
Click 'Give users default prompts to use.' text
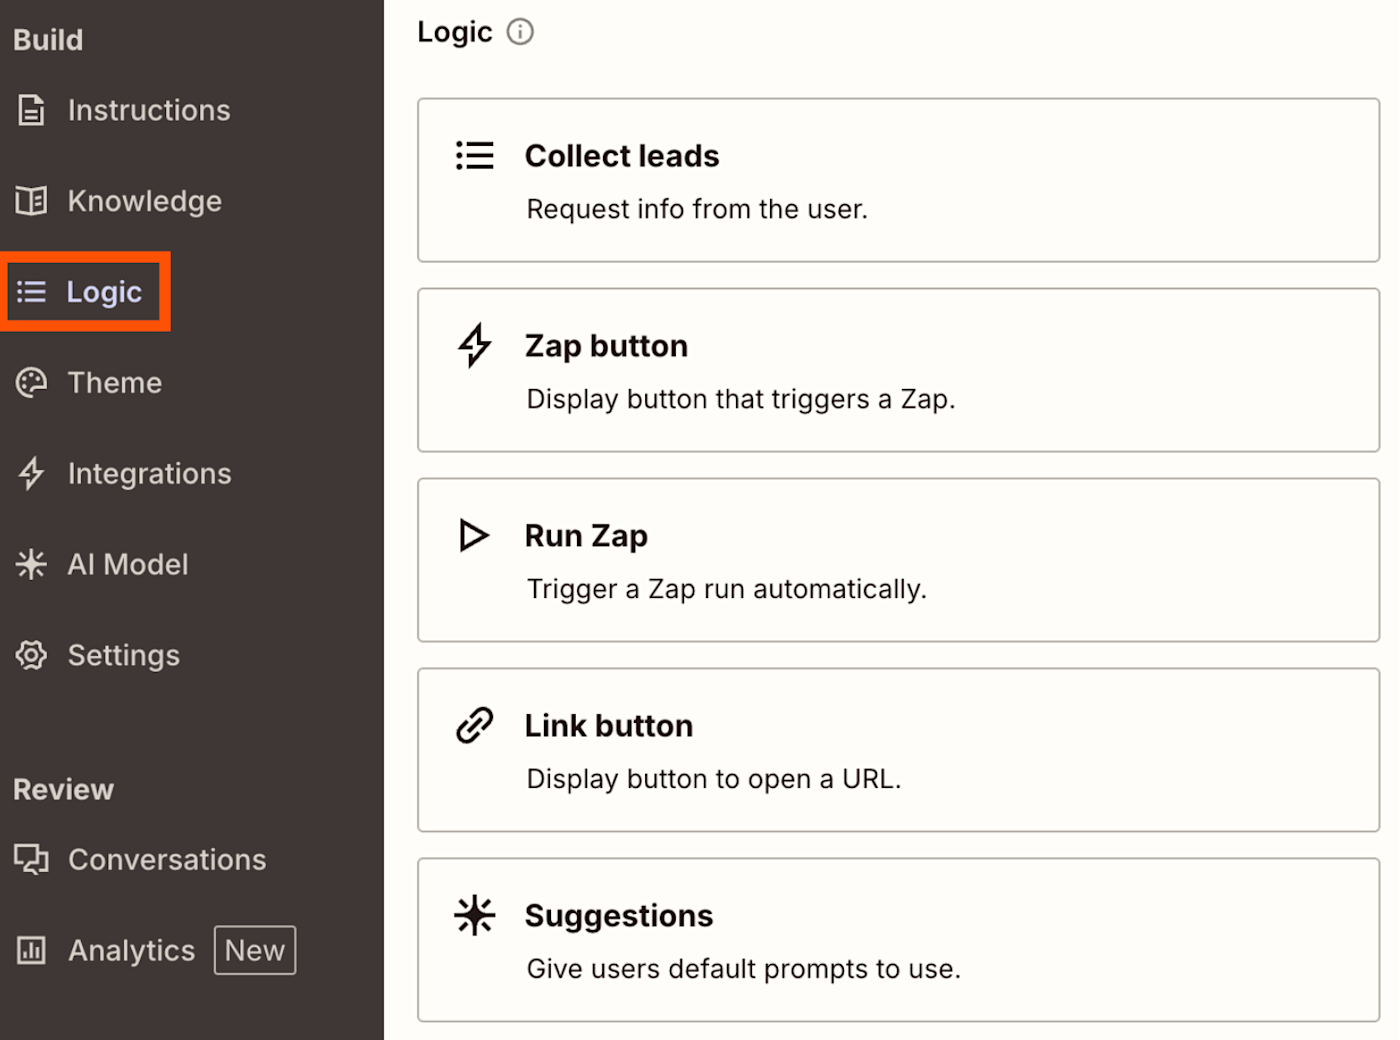click(744, 969)
